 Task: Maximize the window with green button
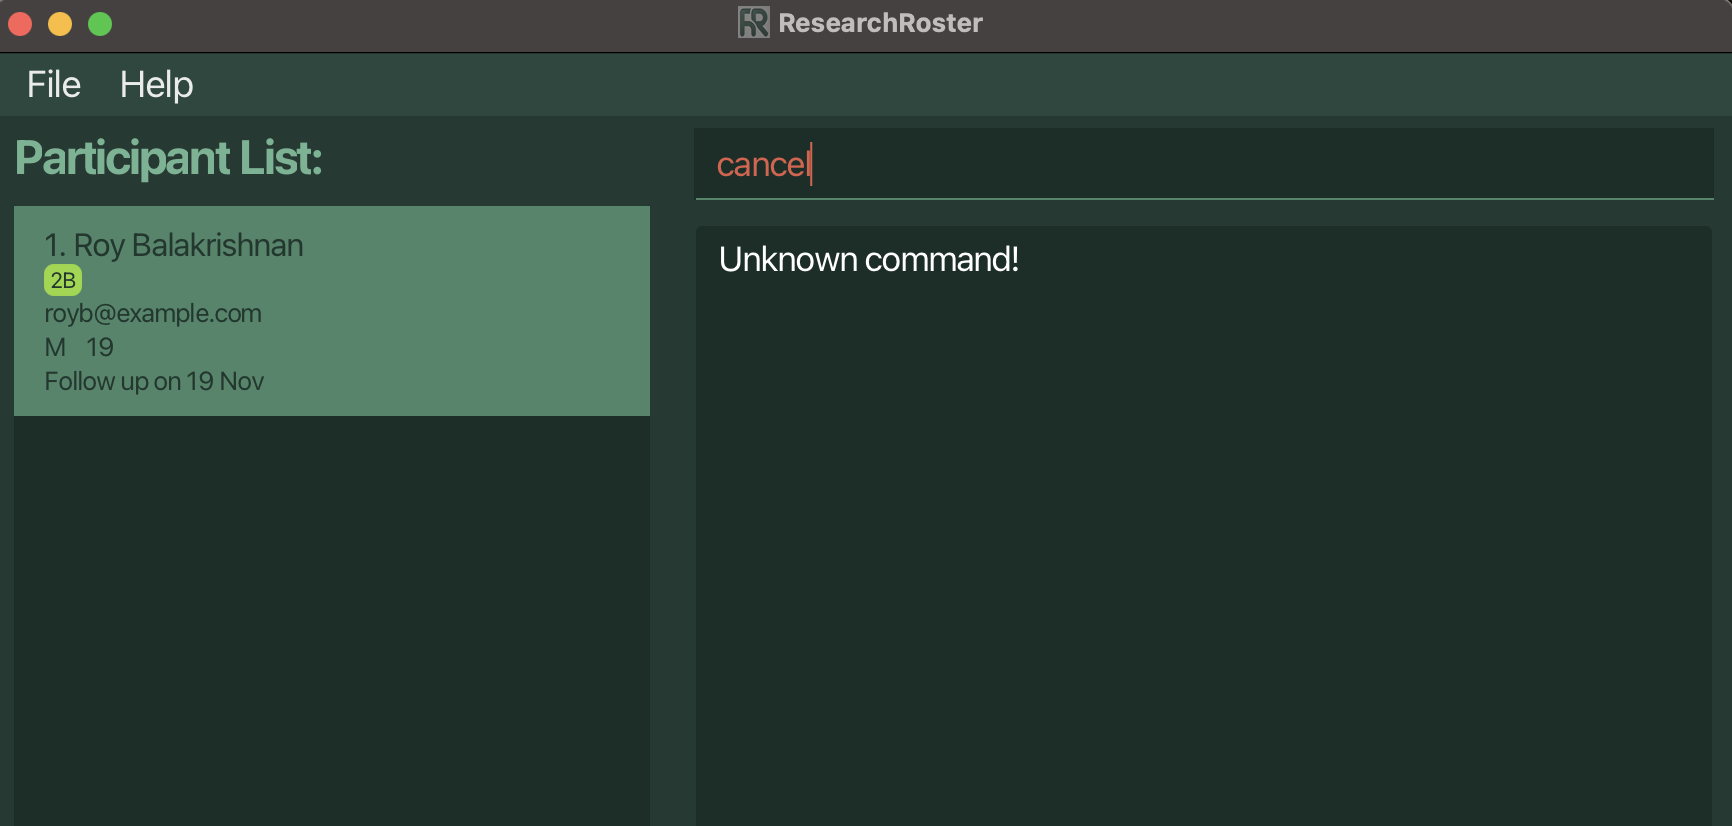tap(100, 24)
